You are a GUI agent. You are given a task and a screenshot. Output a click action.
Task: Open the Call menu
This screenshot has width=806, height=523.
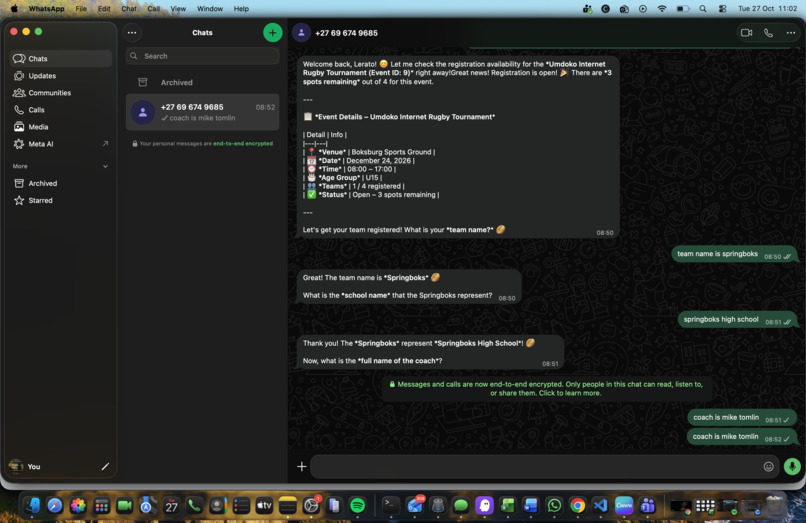(153, 9)
